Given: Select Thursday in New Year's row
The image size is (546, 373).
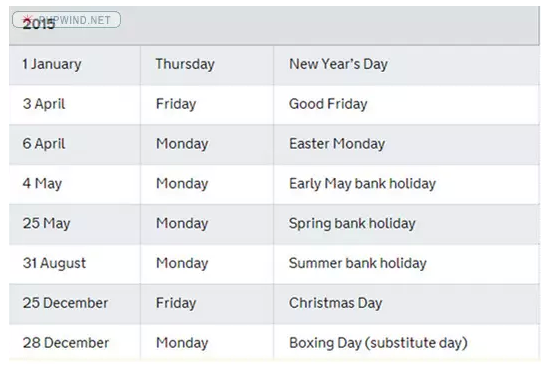Looking at the screenshot, I should click(x=185, y=64).
